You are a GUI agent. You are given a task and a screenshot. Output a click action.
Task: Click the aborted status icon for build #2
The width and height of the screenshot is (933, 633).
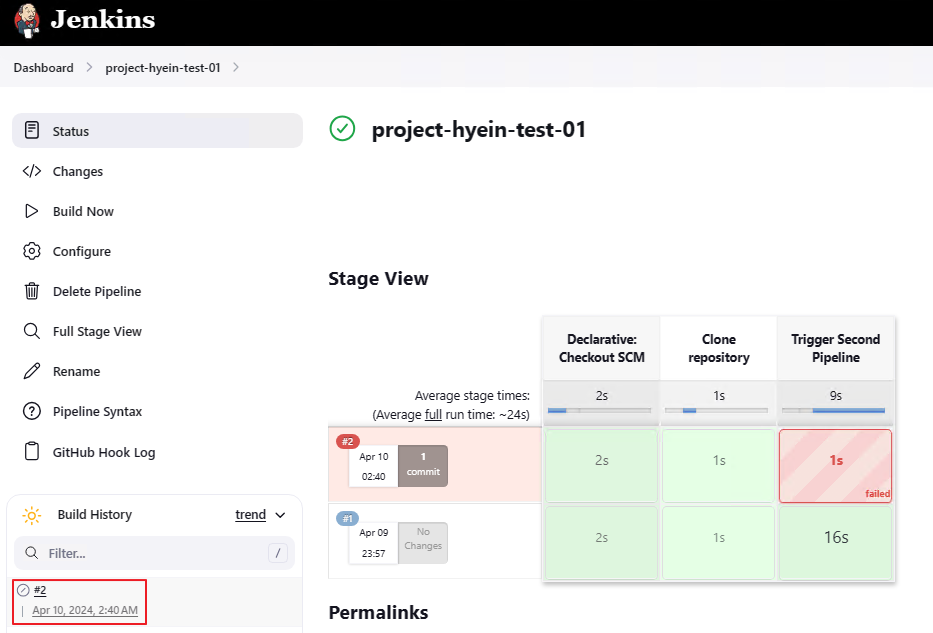coord(23,590)
